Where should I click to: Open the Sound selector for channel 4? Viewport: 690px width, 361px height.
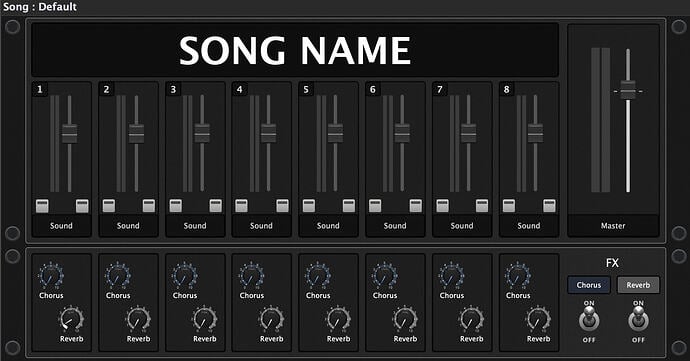tap(261, 226)
